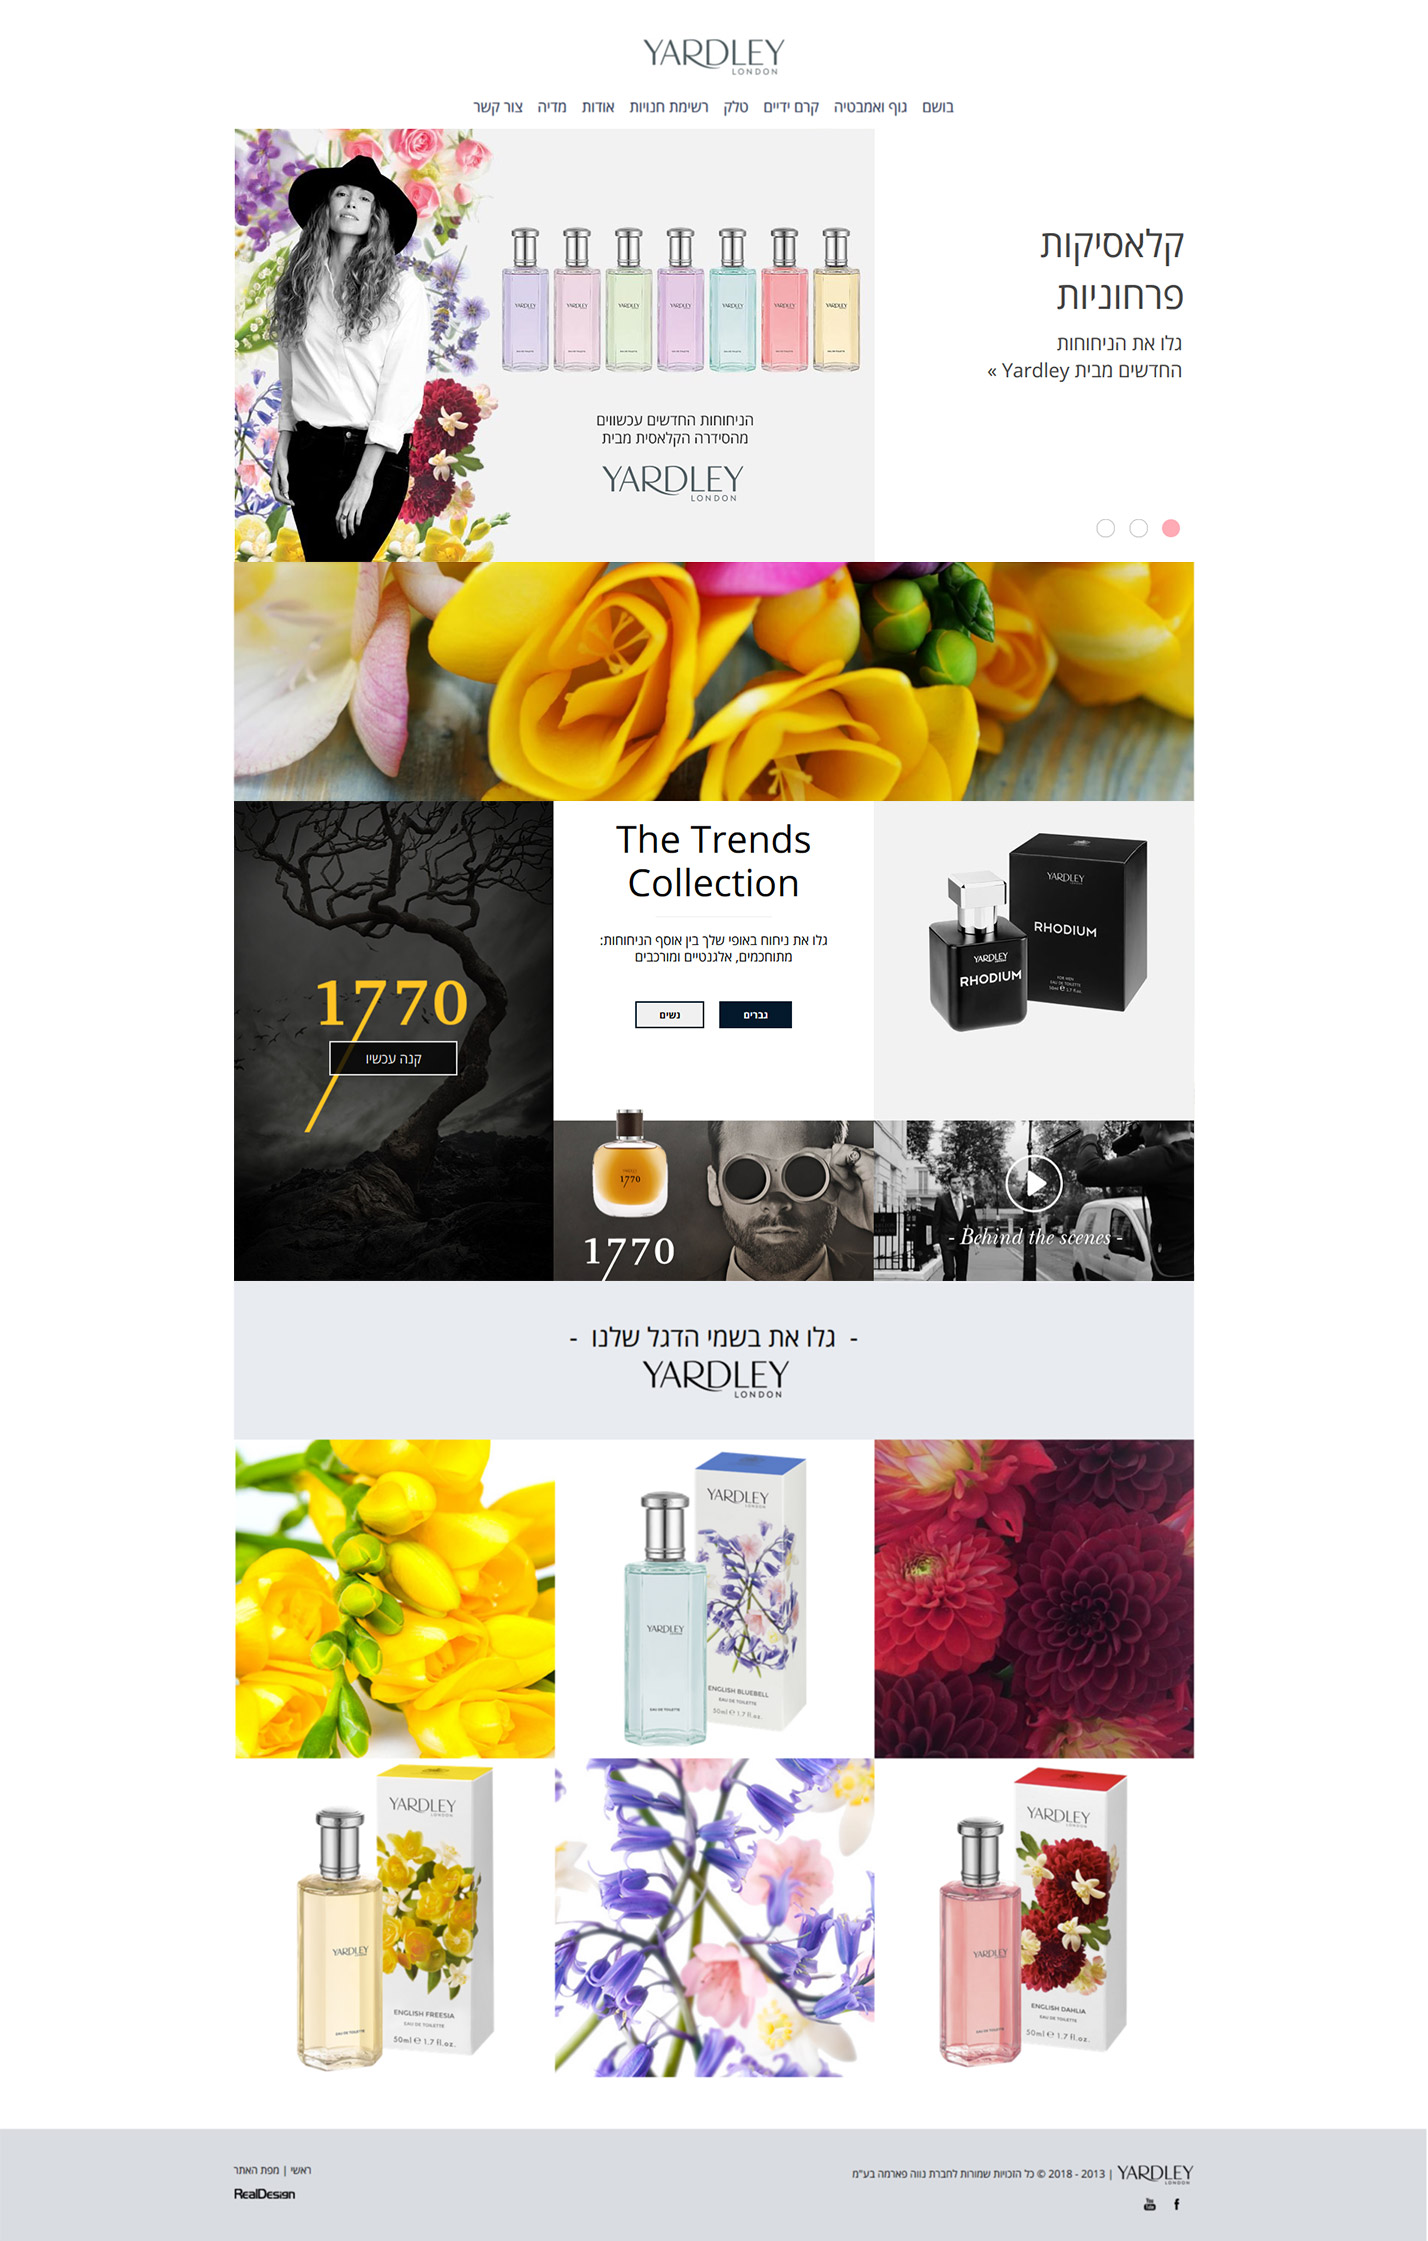This screenshot has width=1428, height=2241.
Task: Click the נשים button in Trends Collection
Action: pos(670,1015)
